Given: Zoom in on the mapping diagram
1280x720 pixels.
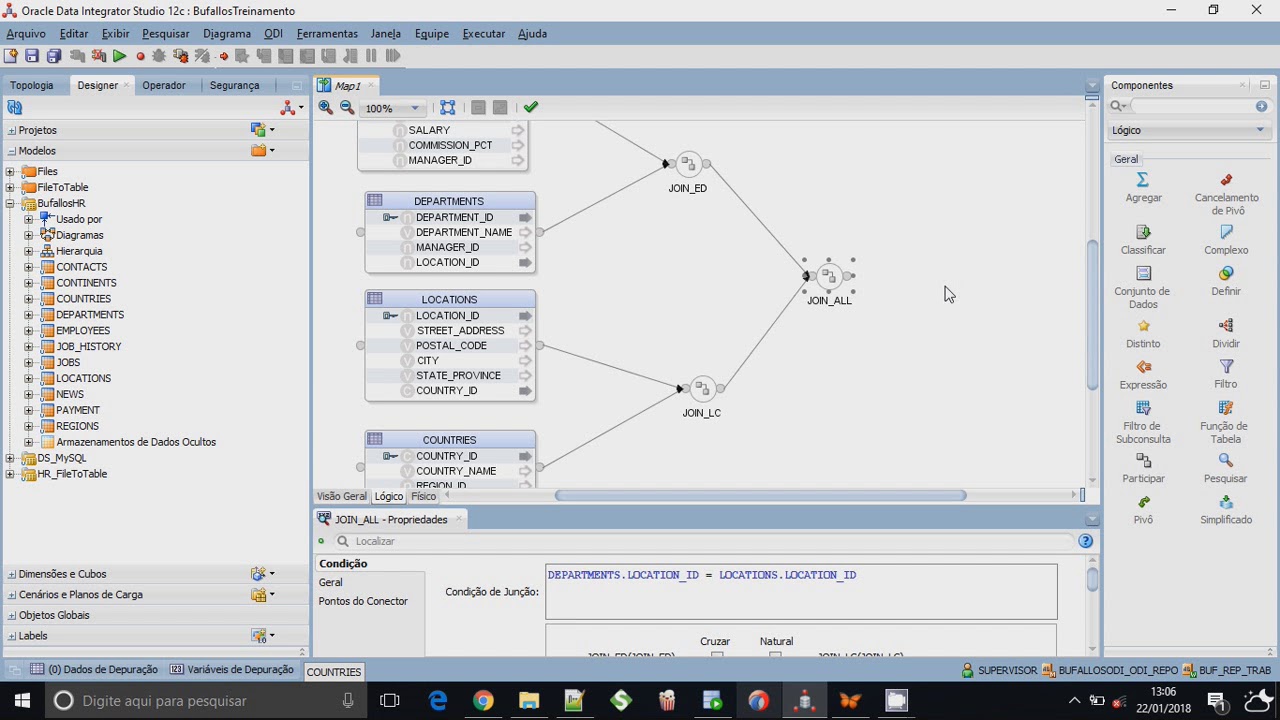Looking at the screenshot, I should coord(325,107).
